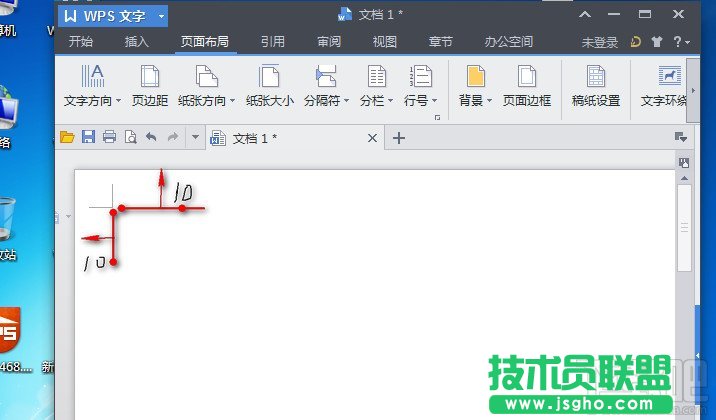Image resolution: width=716 pixels, height=420 pixels.
Task: Switch to the 办公空间 tab
Action: coord(508,42)
